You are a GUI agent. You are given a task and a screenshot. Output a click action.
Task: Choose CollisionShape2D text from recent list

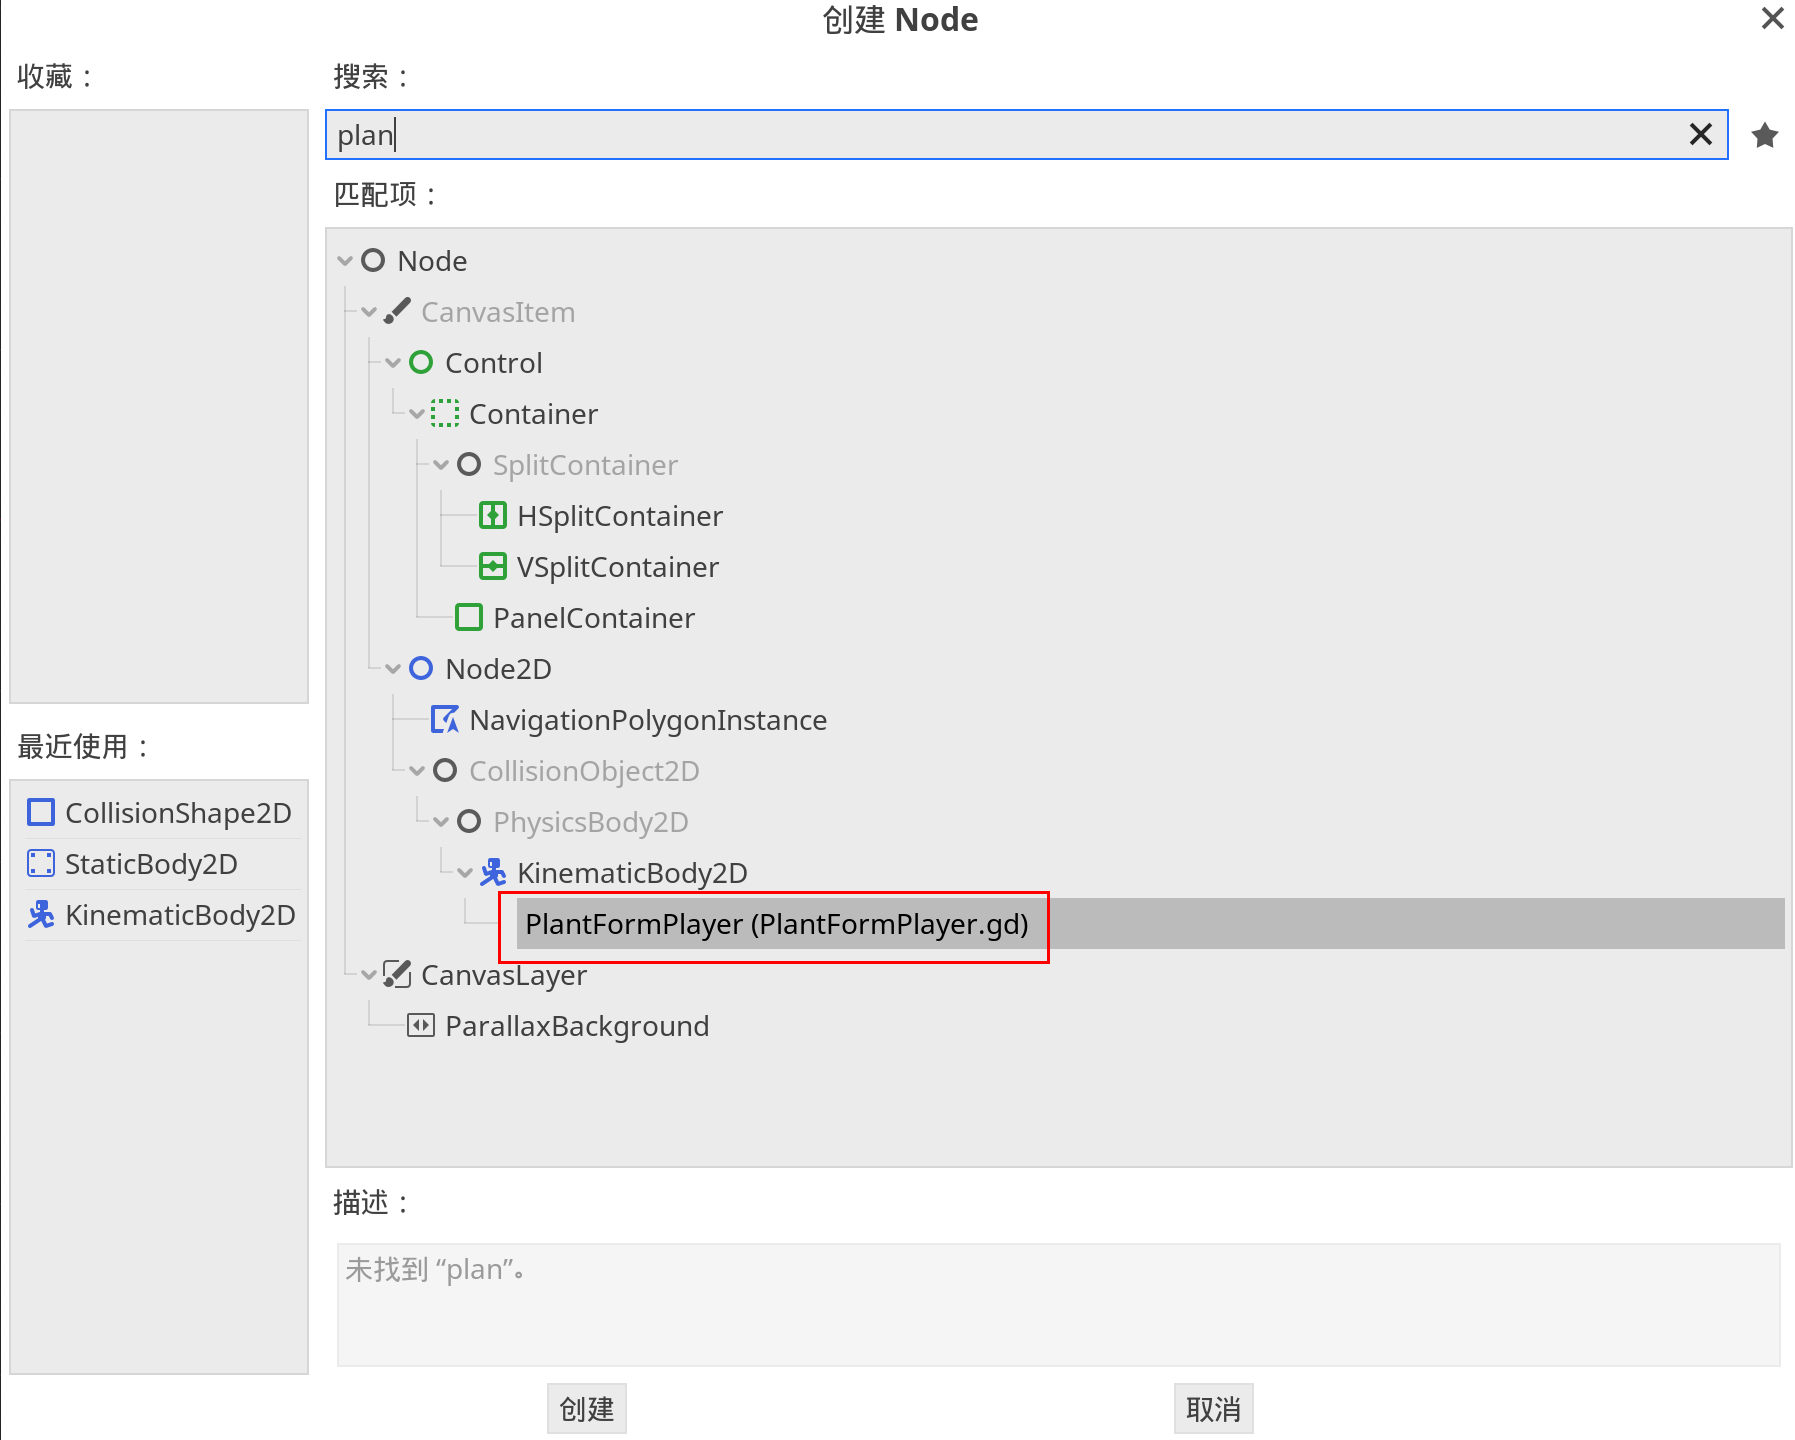(x=178, y=813)
